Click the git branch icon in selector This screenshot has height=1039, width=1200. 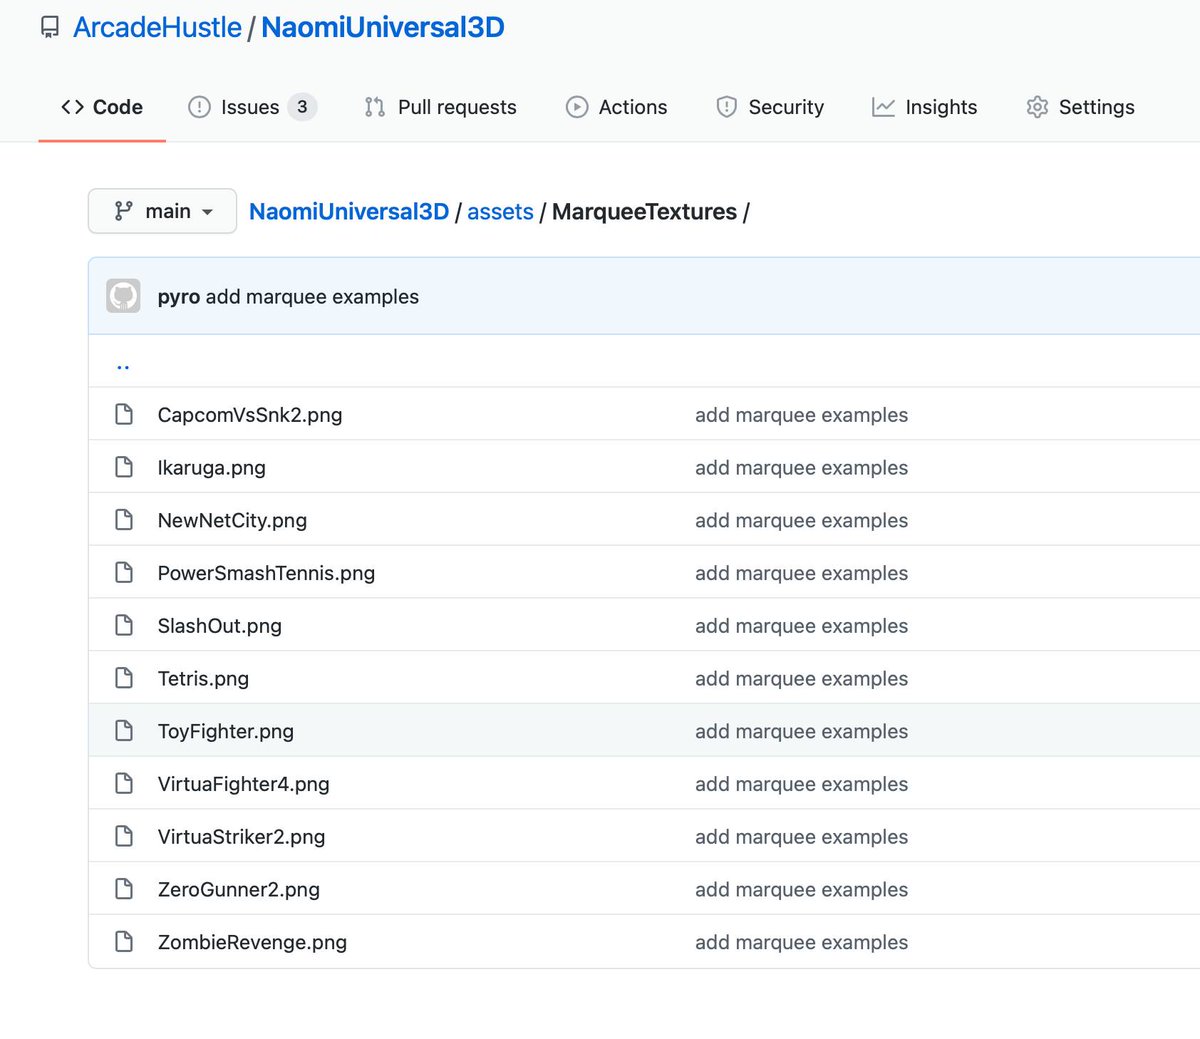123,211
